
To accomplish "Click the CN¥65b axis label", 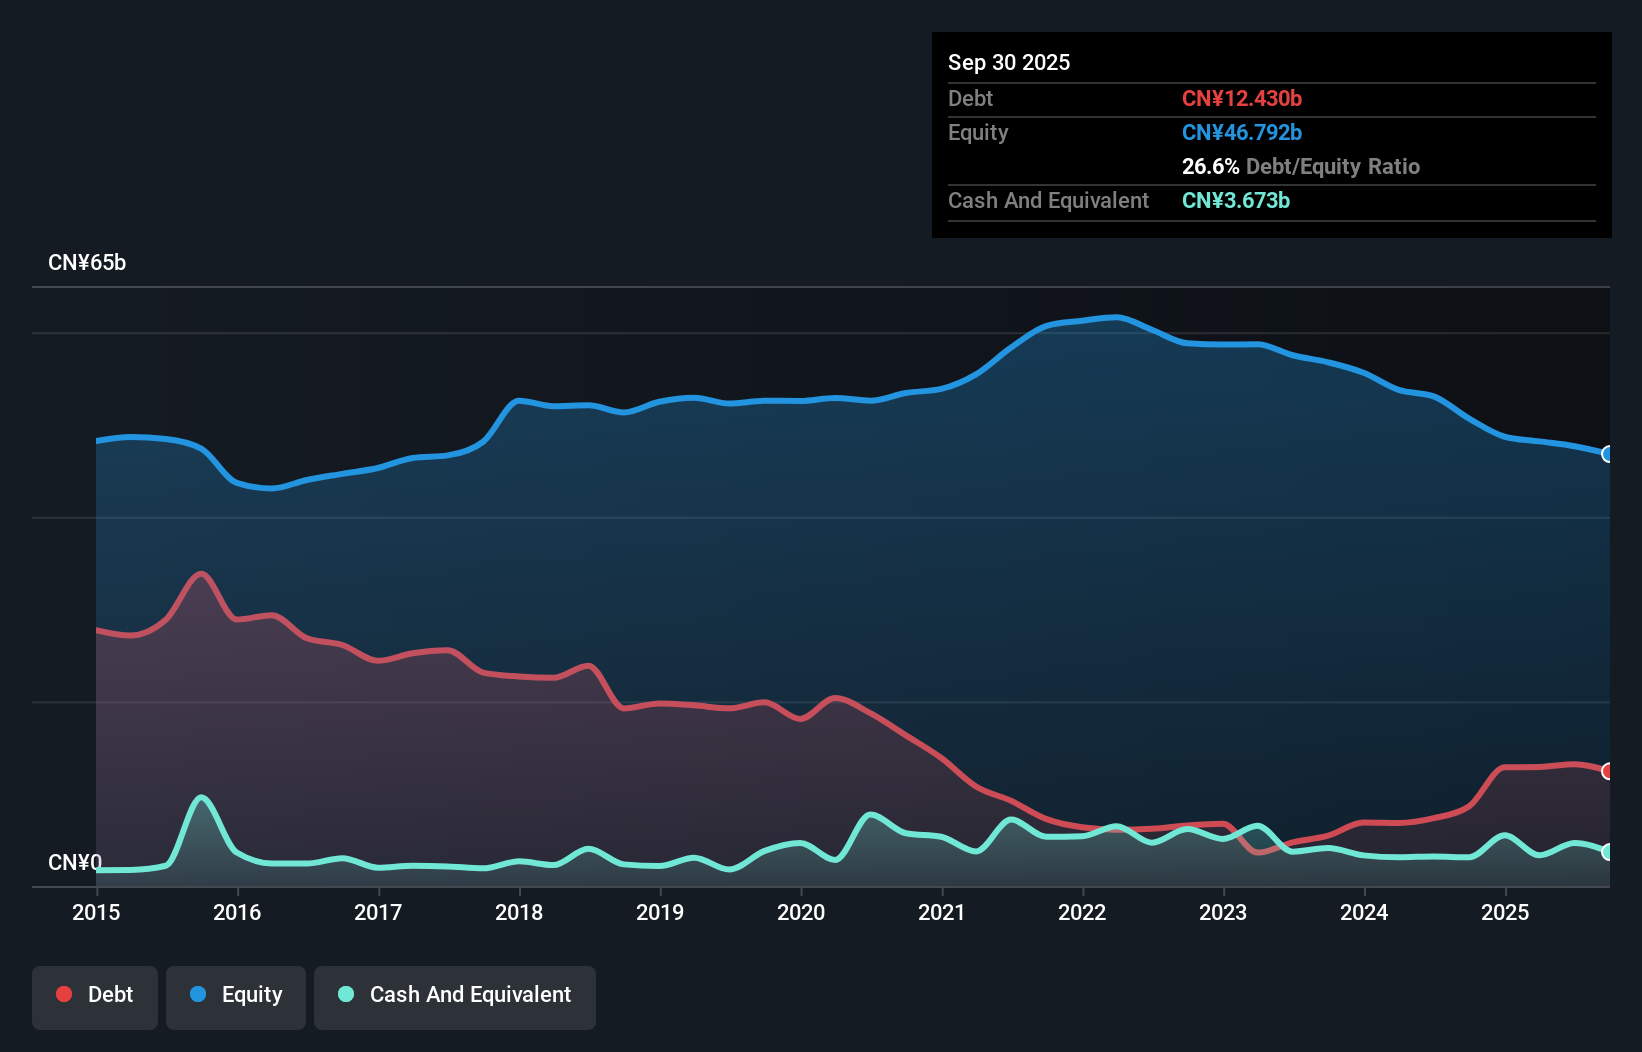I will [88, 262].
